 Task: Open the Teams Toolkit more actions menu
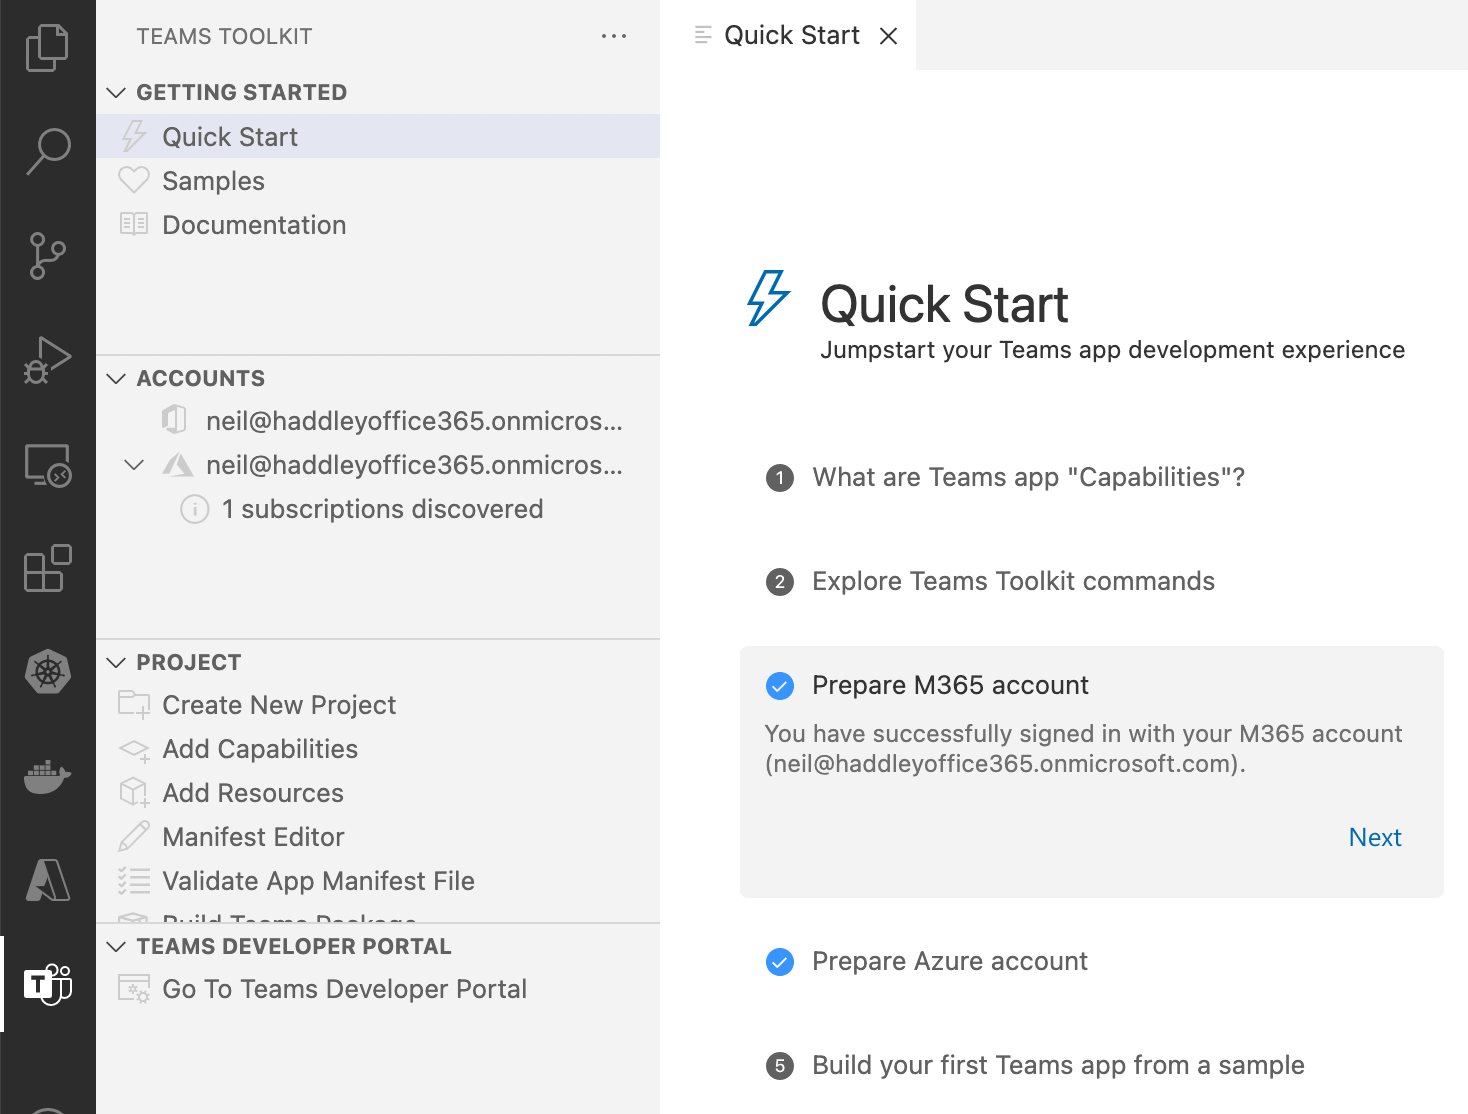pyautogui.click(x=613, y=37)
